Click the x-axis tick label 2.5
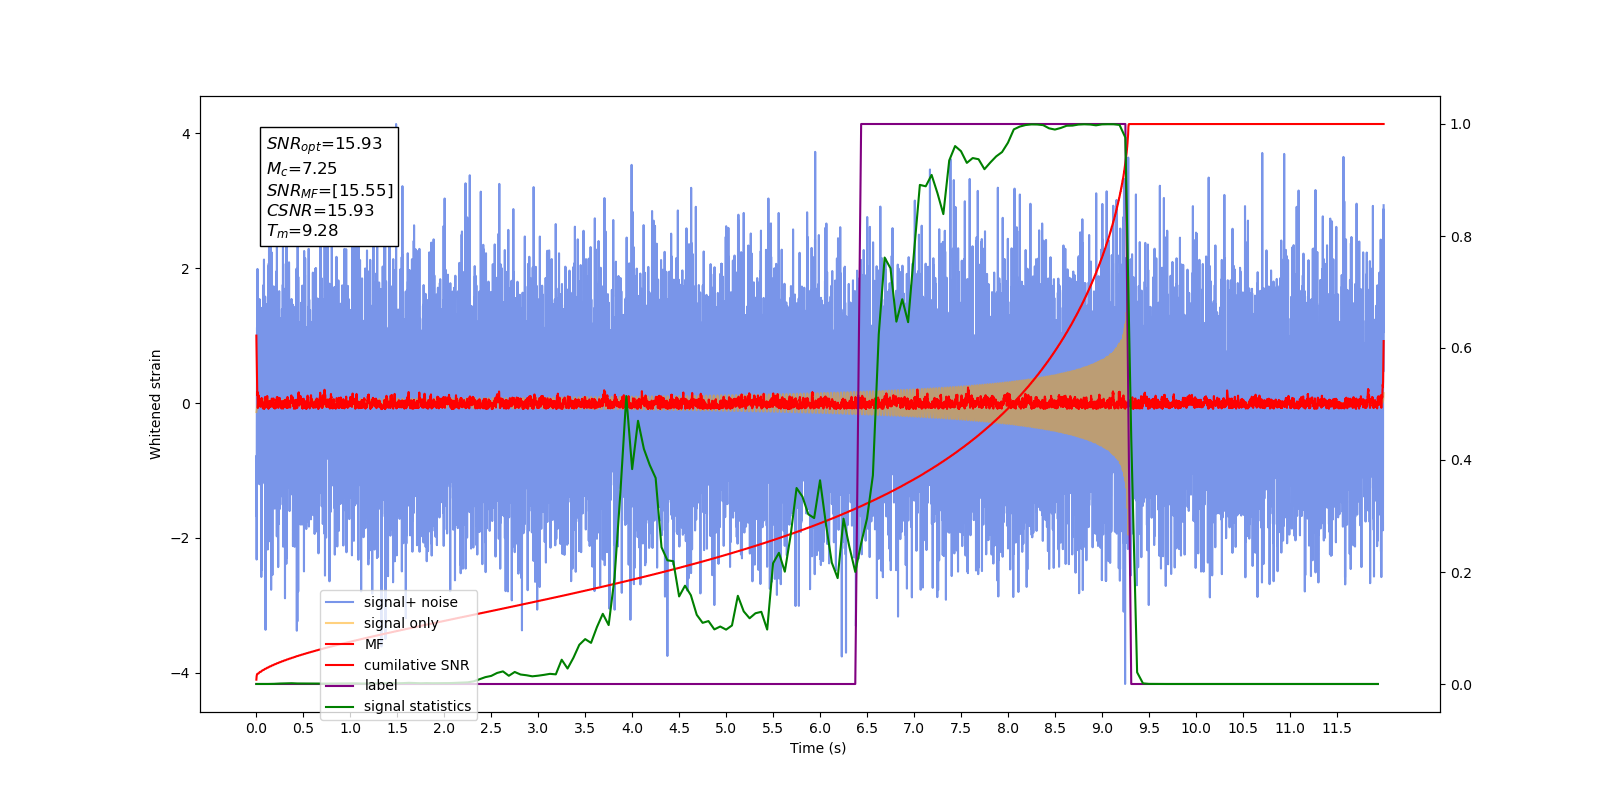1600x800 pixels. click(x=491, y=728)
